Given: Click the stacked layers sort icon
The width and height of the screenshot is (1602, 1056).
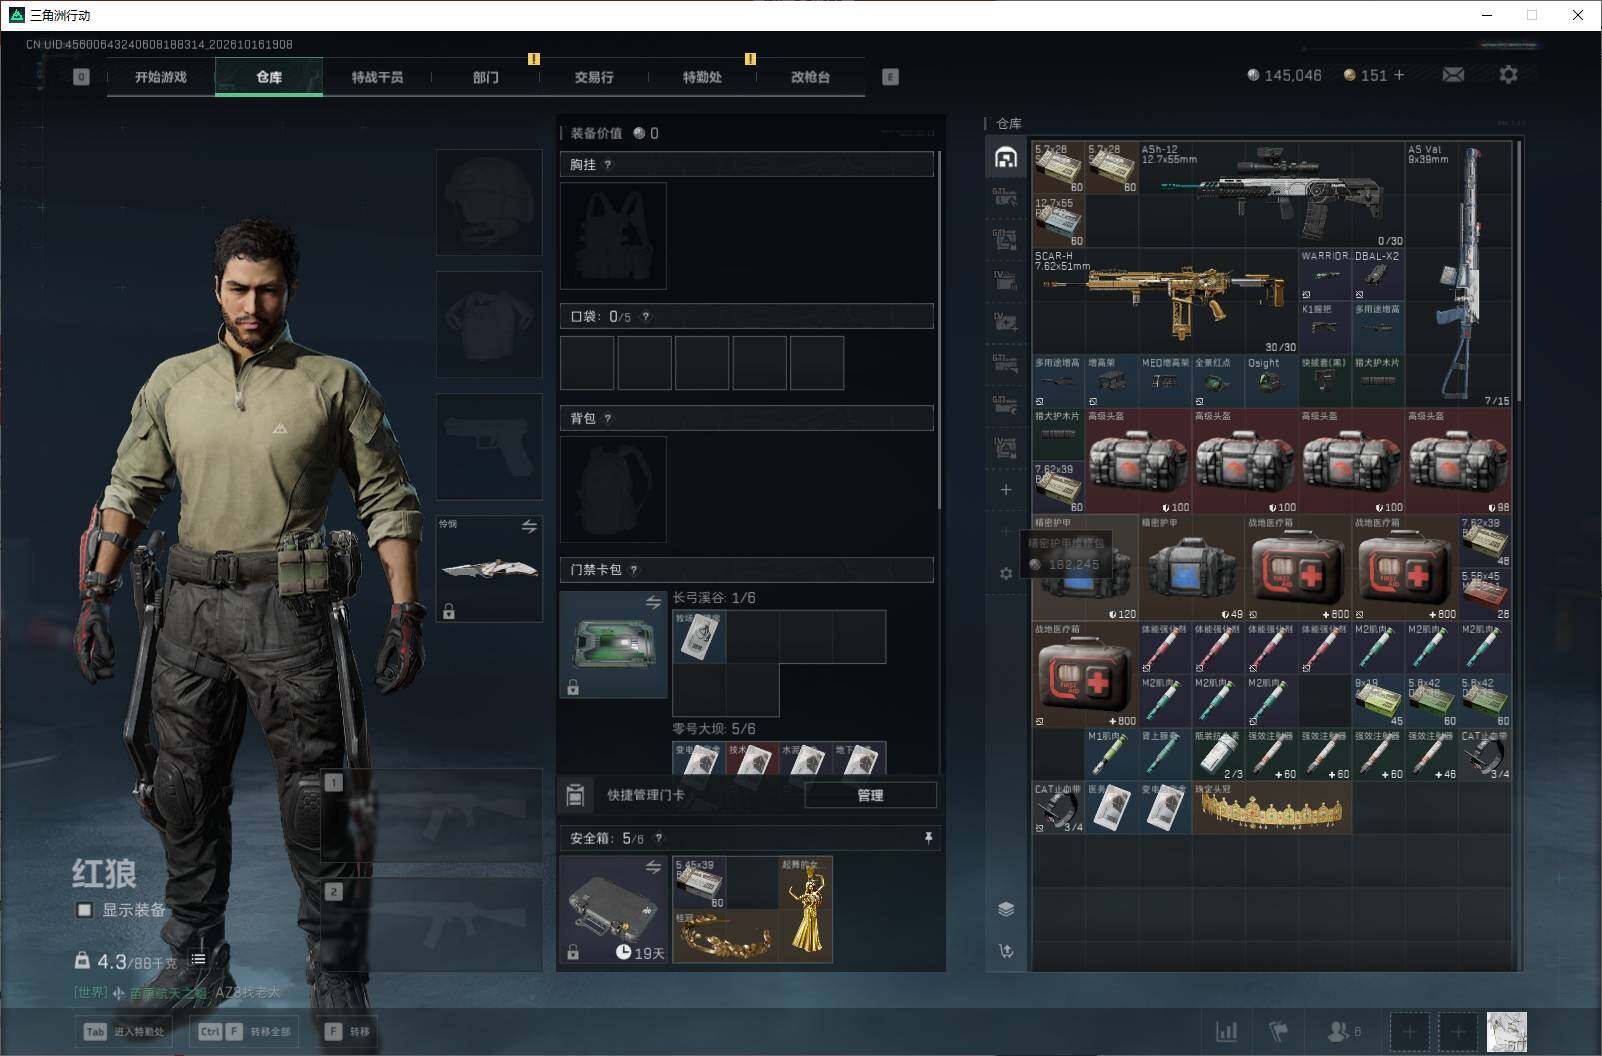Looking at the screenshot, I should point(1006,908).
